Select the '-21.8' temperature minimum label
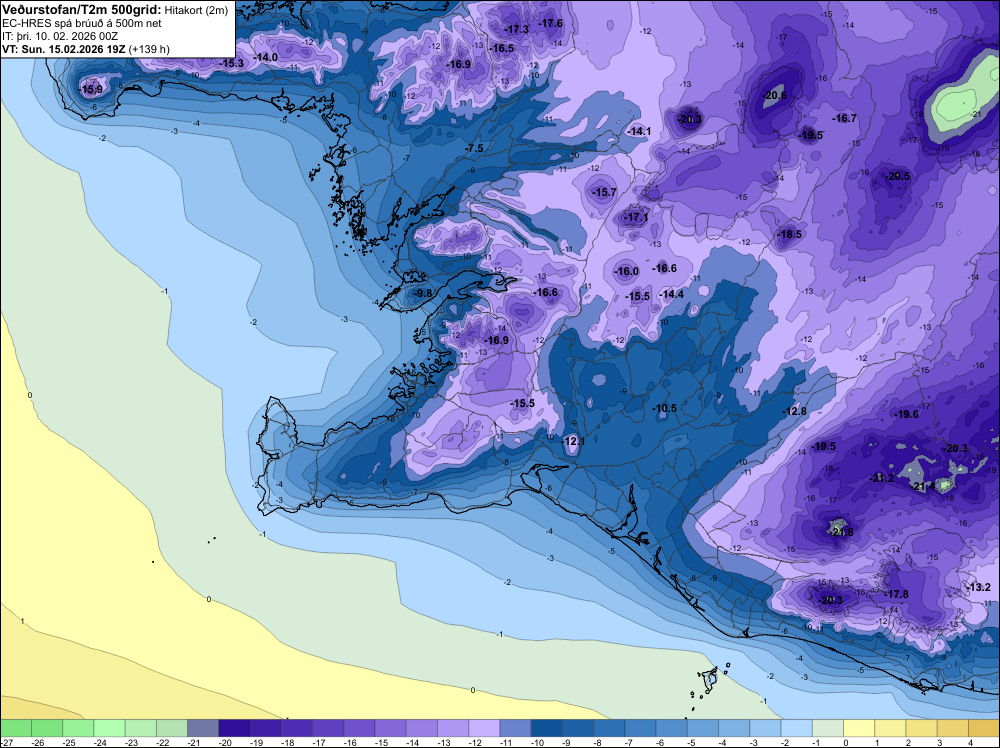 pyautogui.click(x=841, y=532)
